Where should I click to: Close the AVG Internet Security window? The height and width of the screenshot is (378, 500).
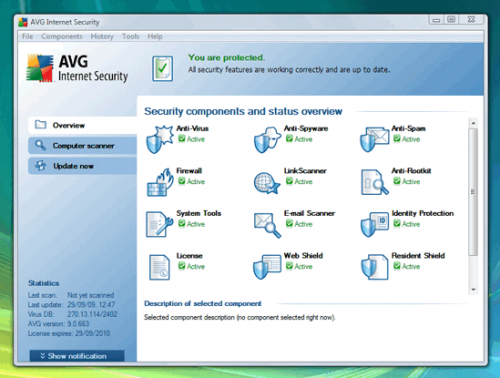click(x=471, y=20)
